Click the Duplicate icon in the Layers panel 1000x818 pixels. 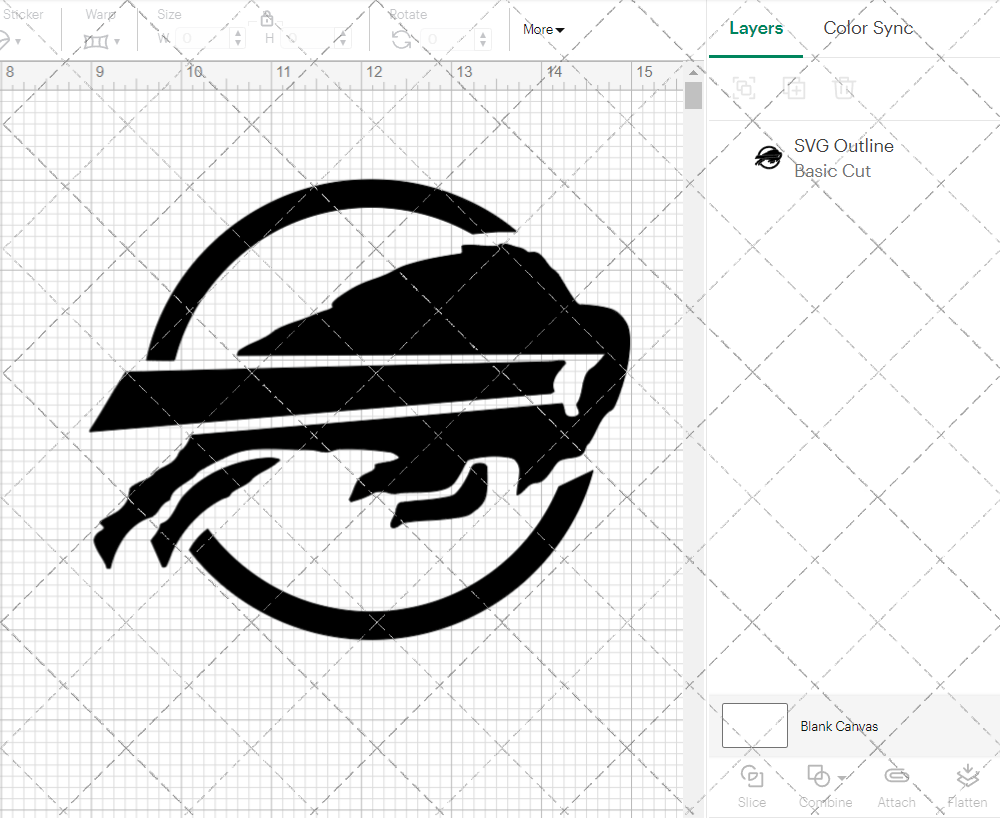795,88
